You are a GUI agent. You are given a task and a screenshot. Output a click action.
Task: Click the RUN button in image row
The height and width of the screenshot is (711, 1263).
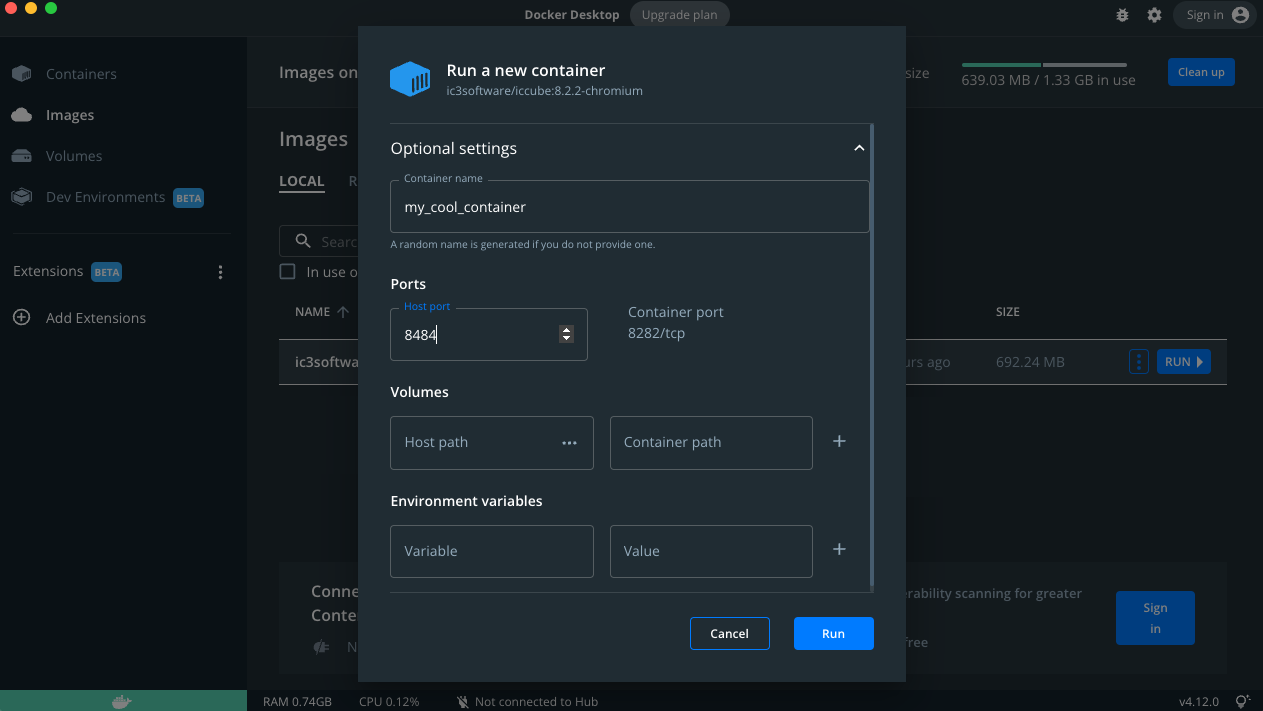coord(1184,362)
